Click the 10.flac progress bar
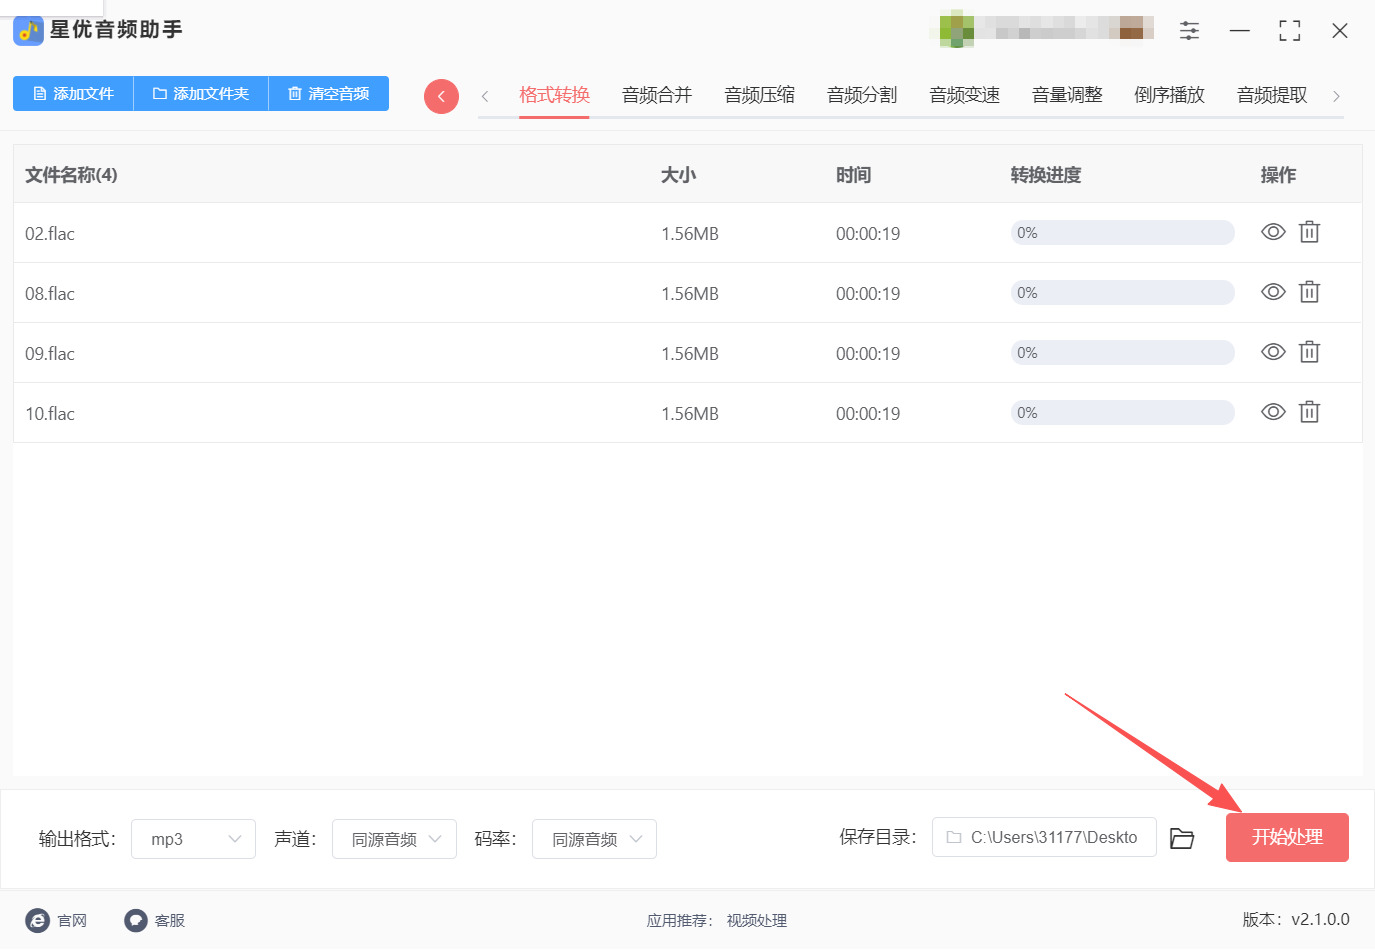Viewport: 1375px width, 950px height. (1122, 412)
